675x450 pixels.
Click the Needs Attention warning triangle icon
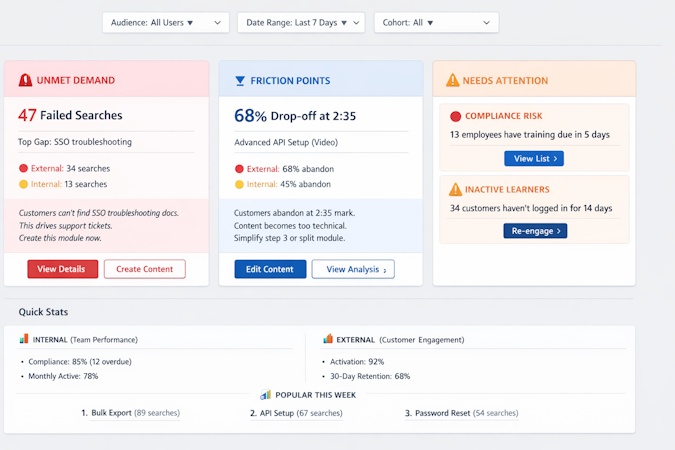pos(452,80)
